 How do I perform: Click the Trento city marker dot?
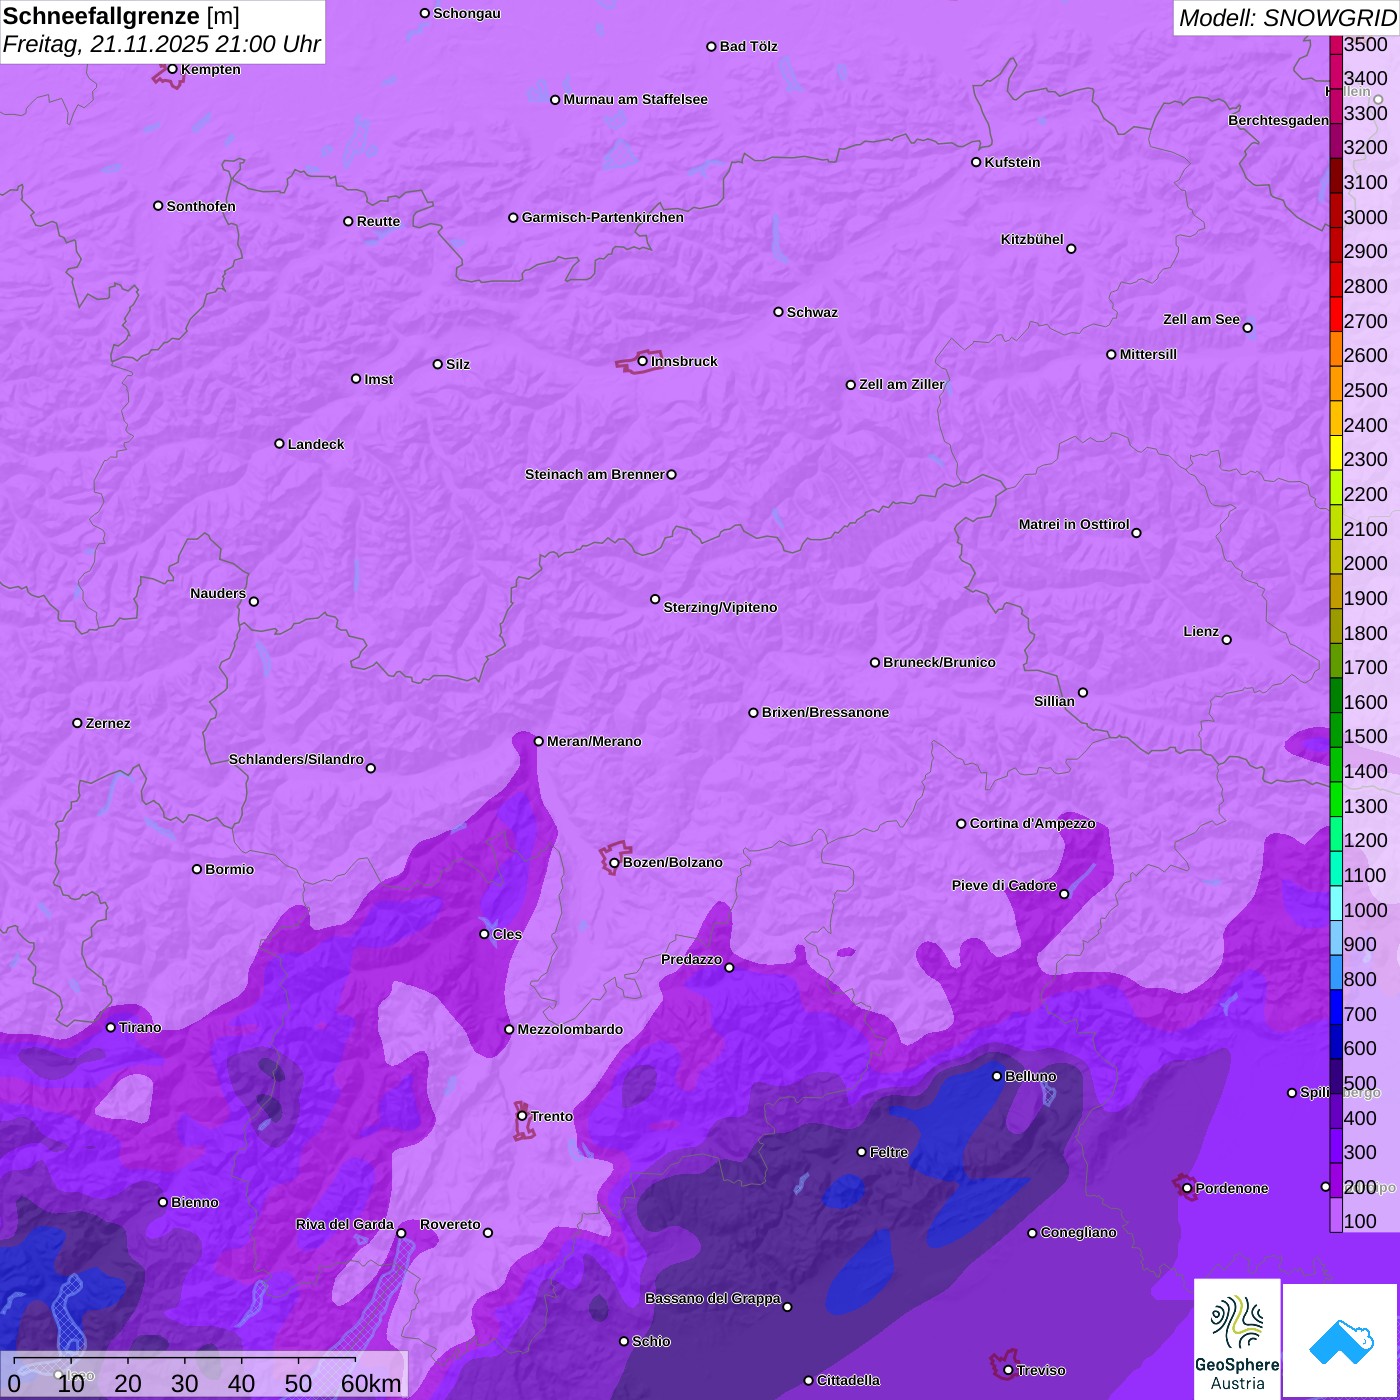tap(522, 1116)
